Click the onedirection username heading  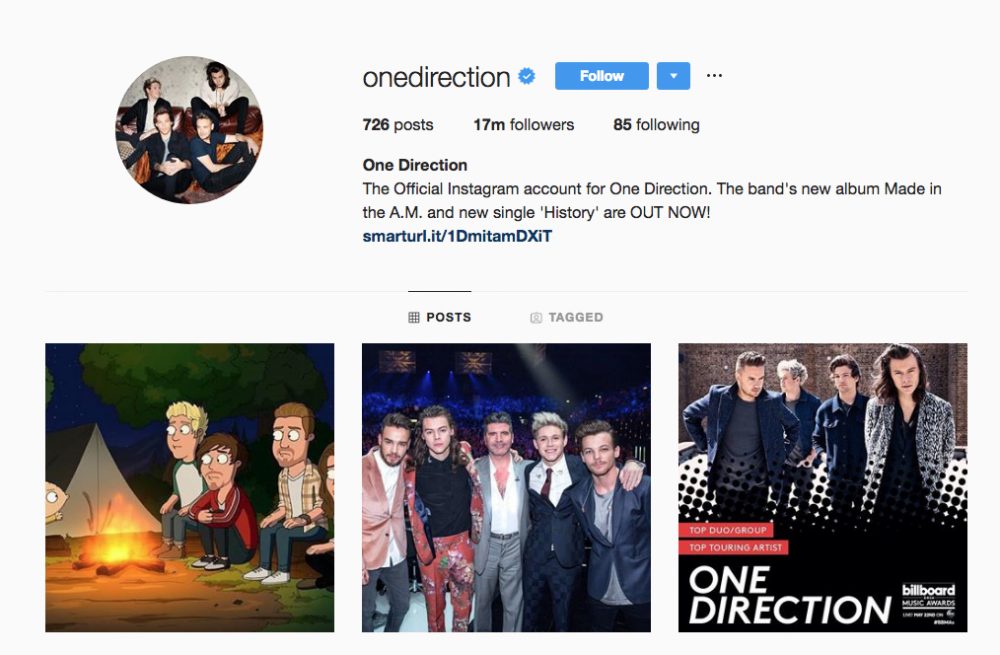click(x=436, y=77)
